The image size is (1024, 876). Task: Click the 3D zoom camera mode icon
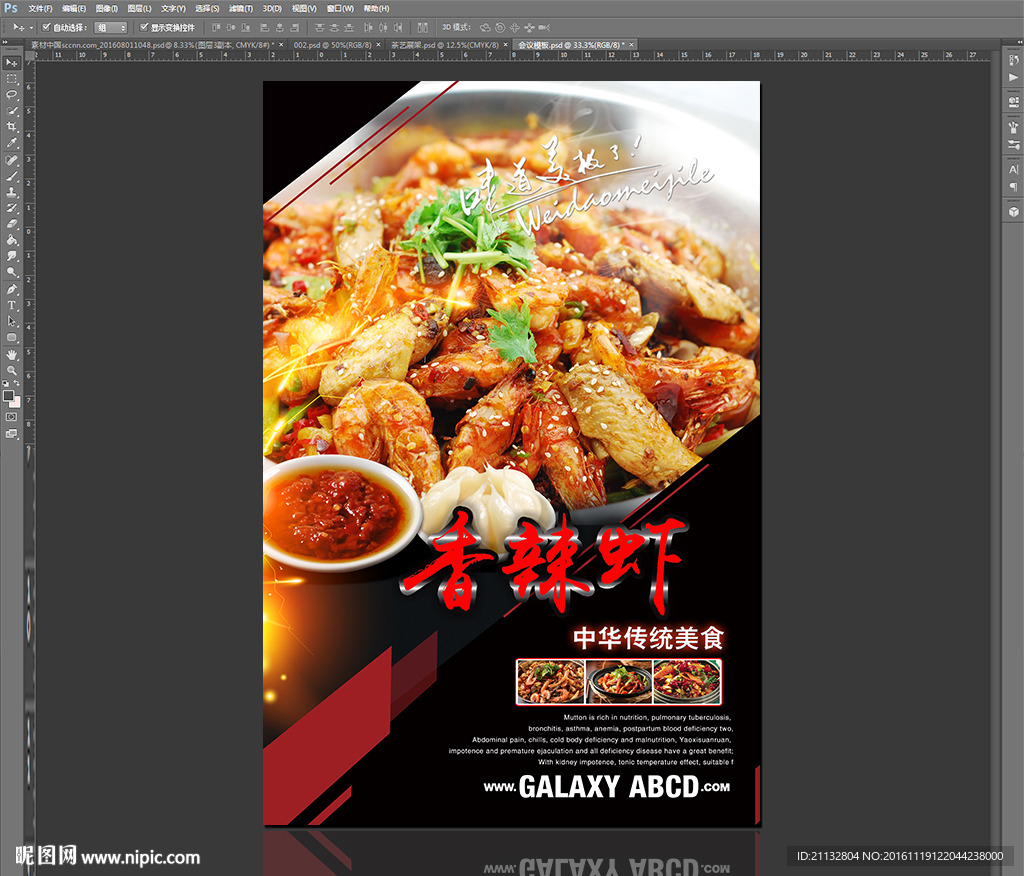coord(543,27)
